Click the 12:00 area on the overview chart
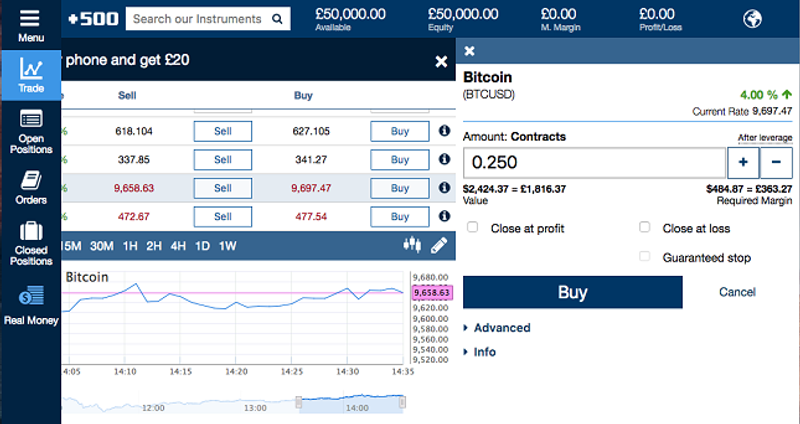 (153, 408)
